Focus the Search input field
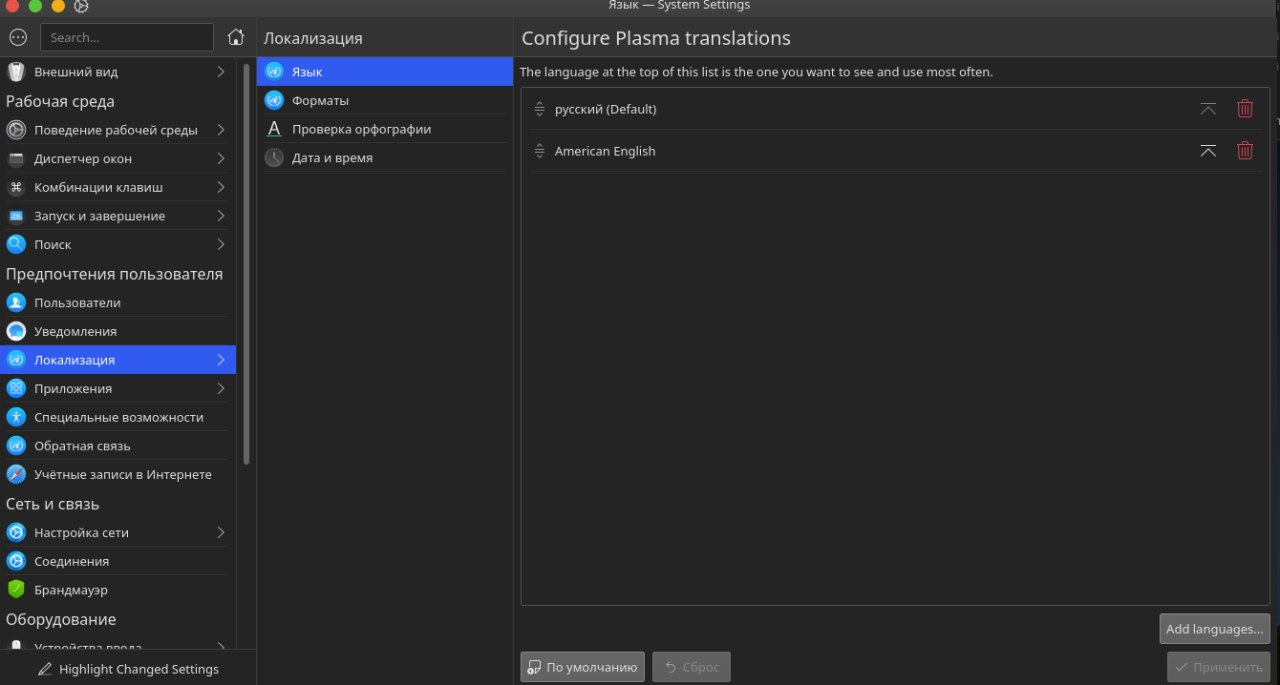This screenshot has width=1280, height=685. [x=126, y=37]
